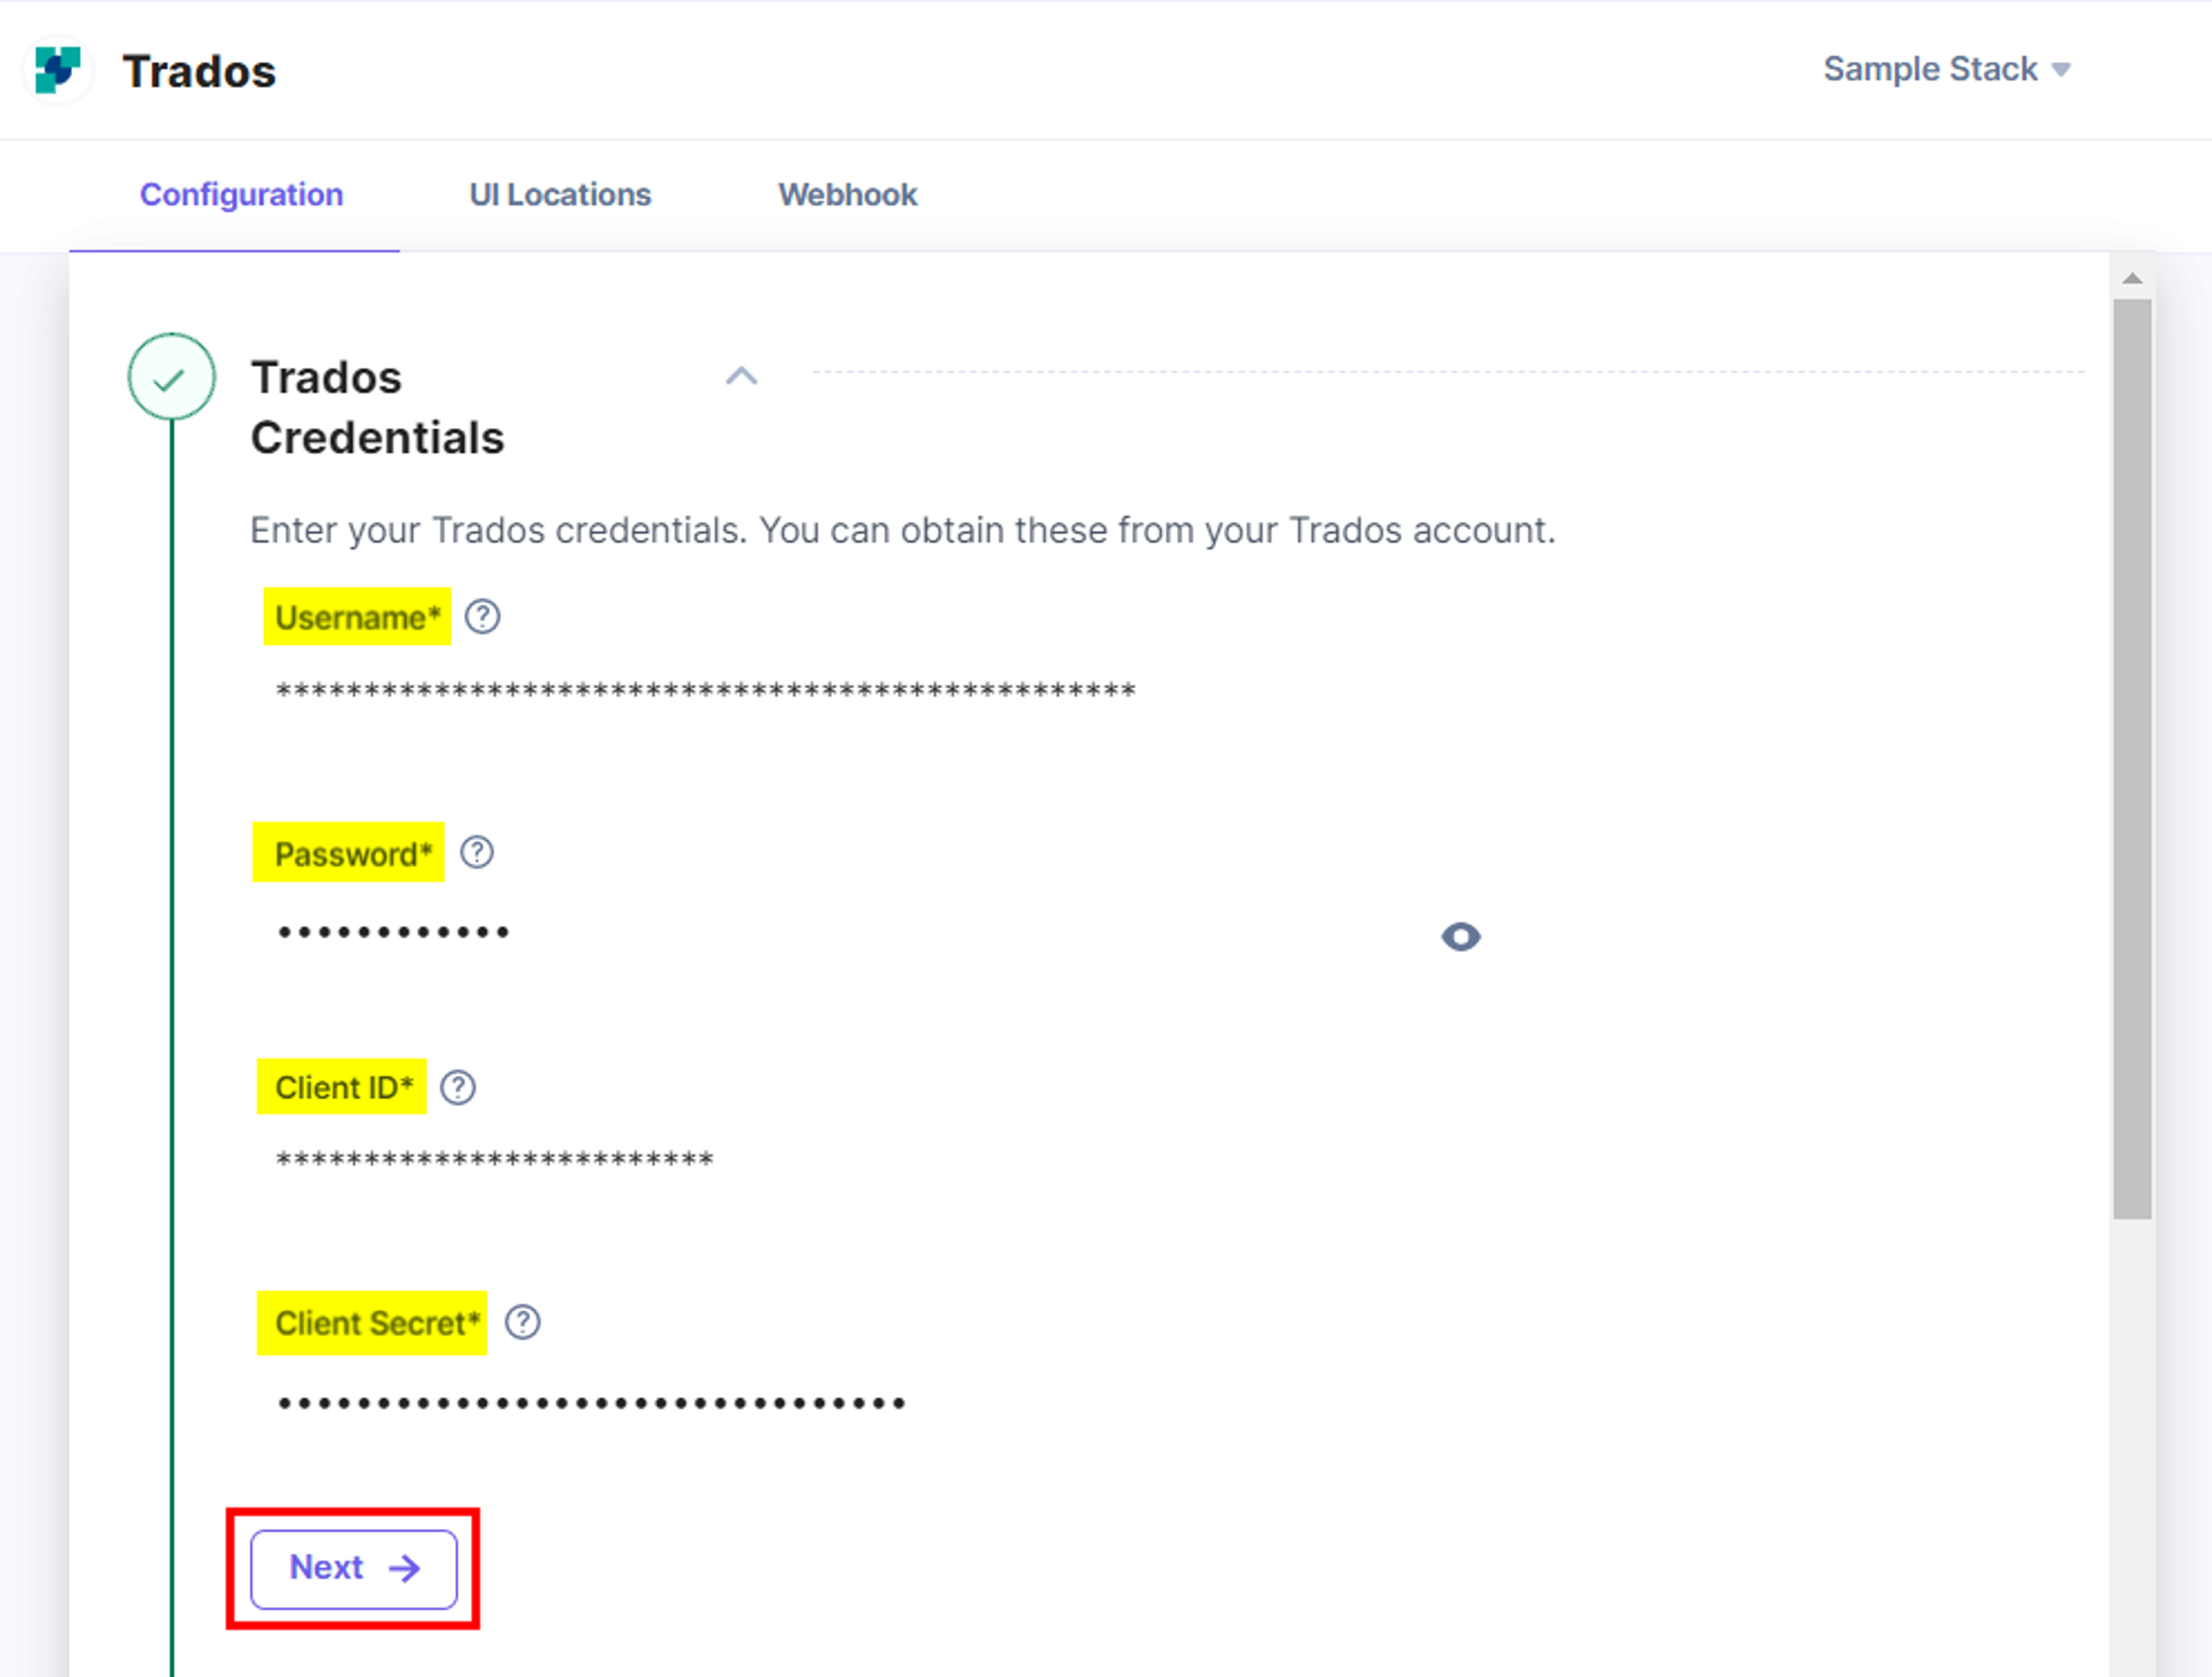Toggle password visibility eye icon
The image size is (2212, 1677).
(x=1460, y=936)
